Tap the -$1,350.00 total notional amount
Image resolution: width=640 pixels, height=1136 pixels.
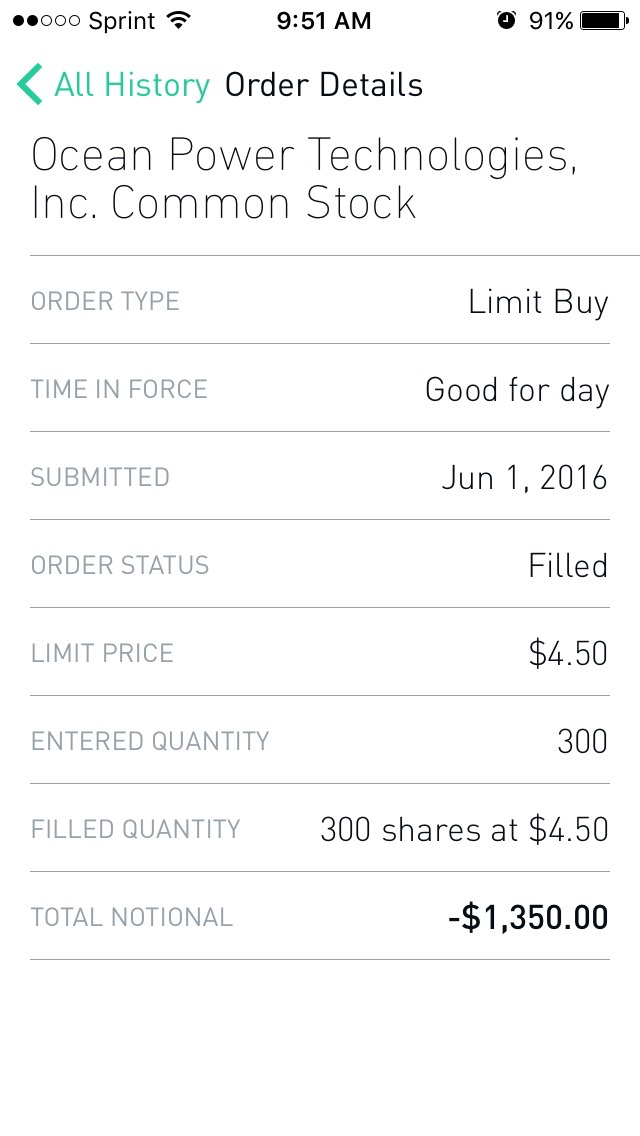pos(528,918)
